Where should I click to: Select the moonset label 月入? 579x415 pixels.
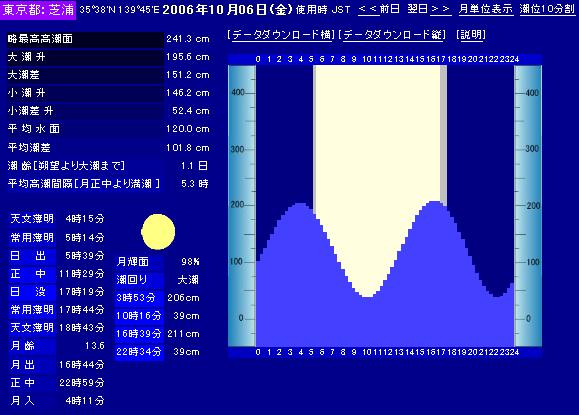23,401
